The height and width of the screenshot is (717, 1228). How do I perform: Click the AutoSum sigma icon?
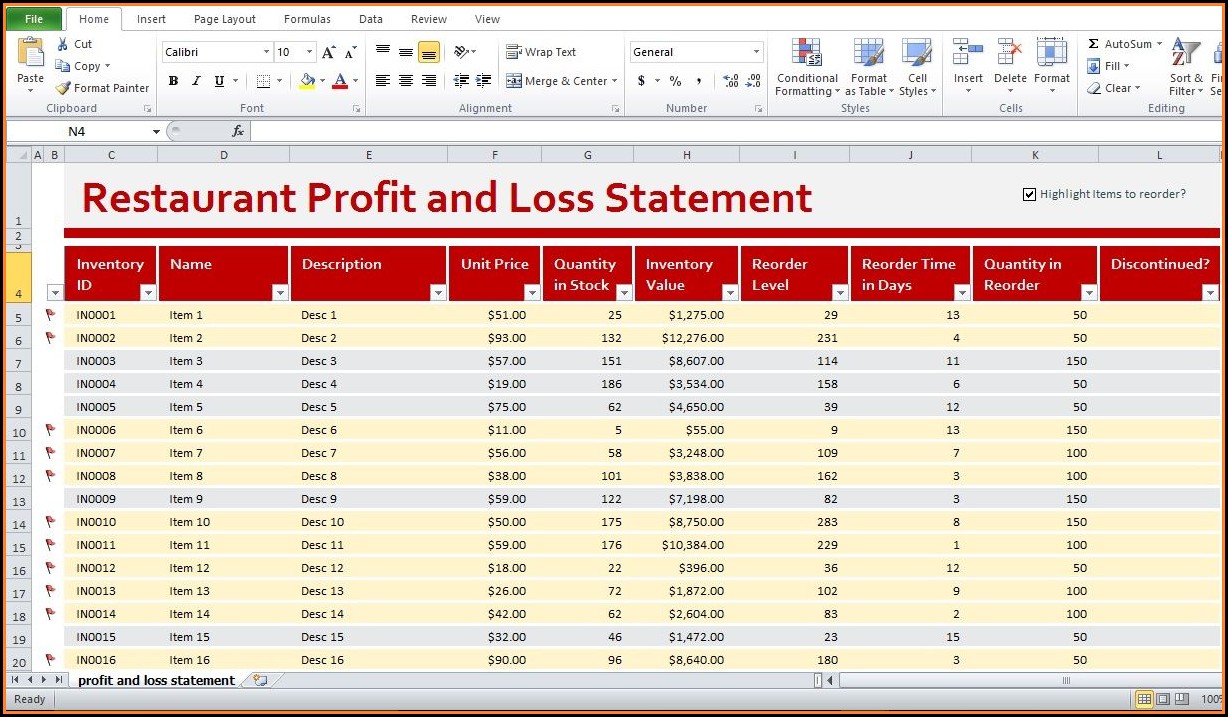tap(1093, 44)
